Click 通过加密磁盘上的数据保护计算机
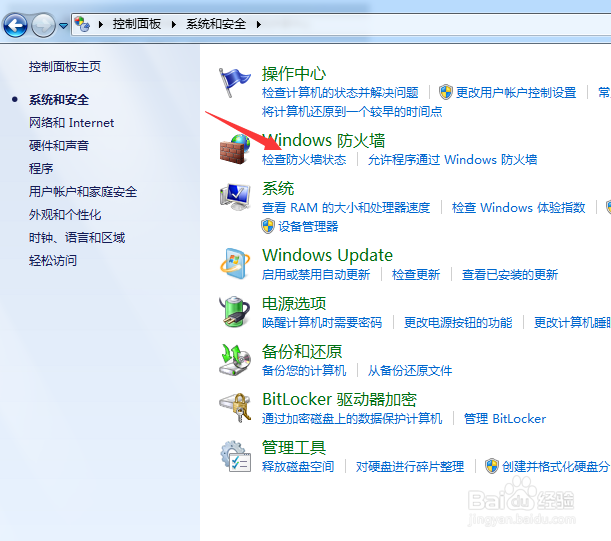This screenshot has width=611, height=541. (x=352, y=419)
